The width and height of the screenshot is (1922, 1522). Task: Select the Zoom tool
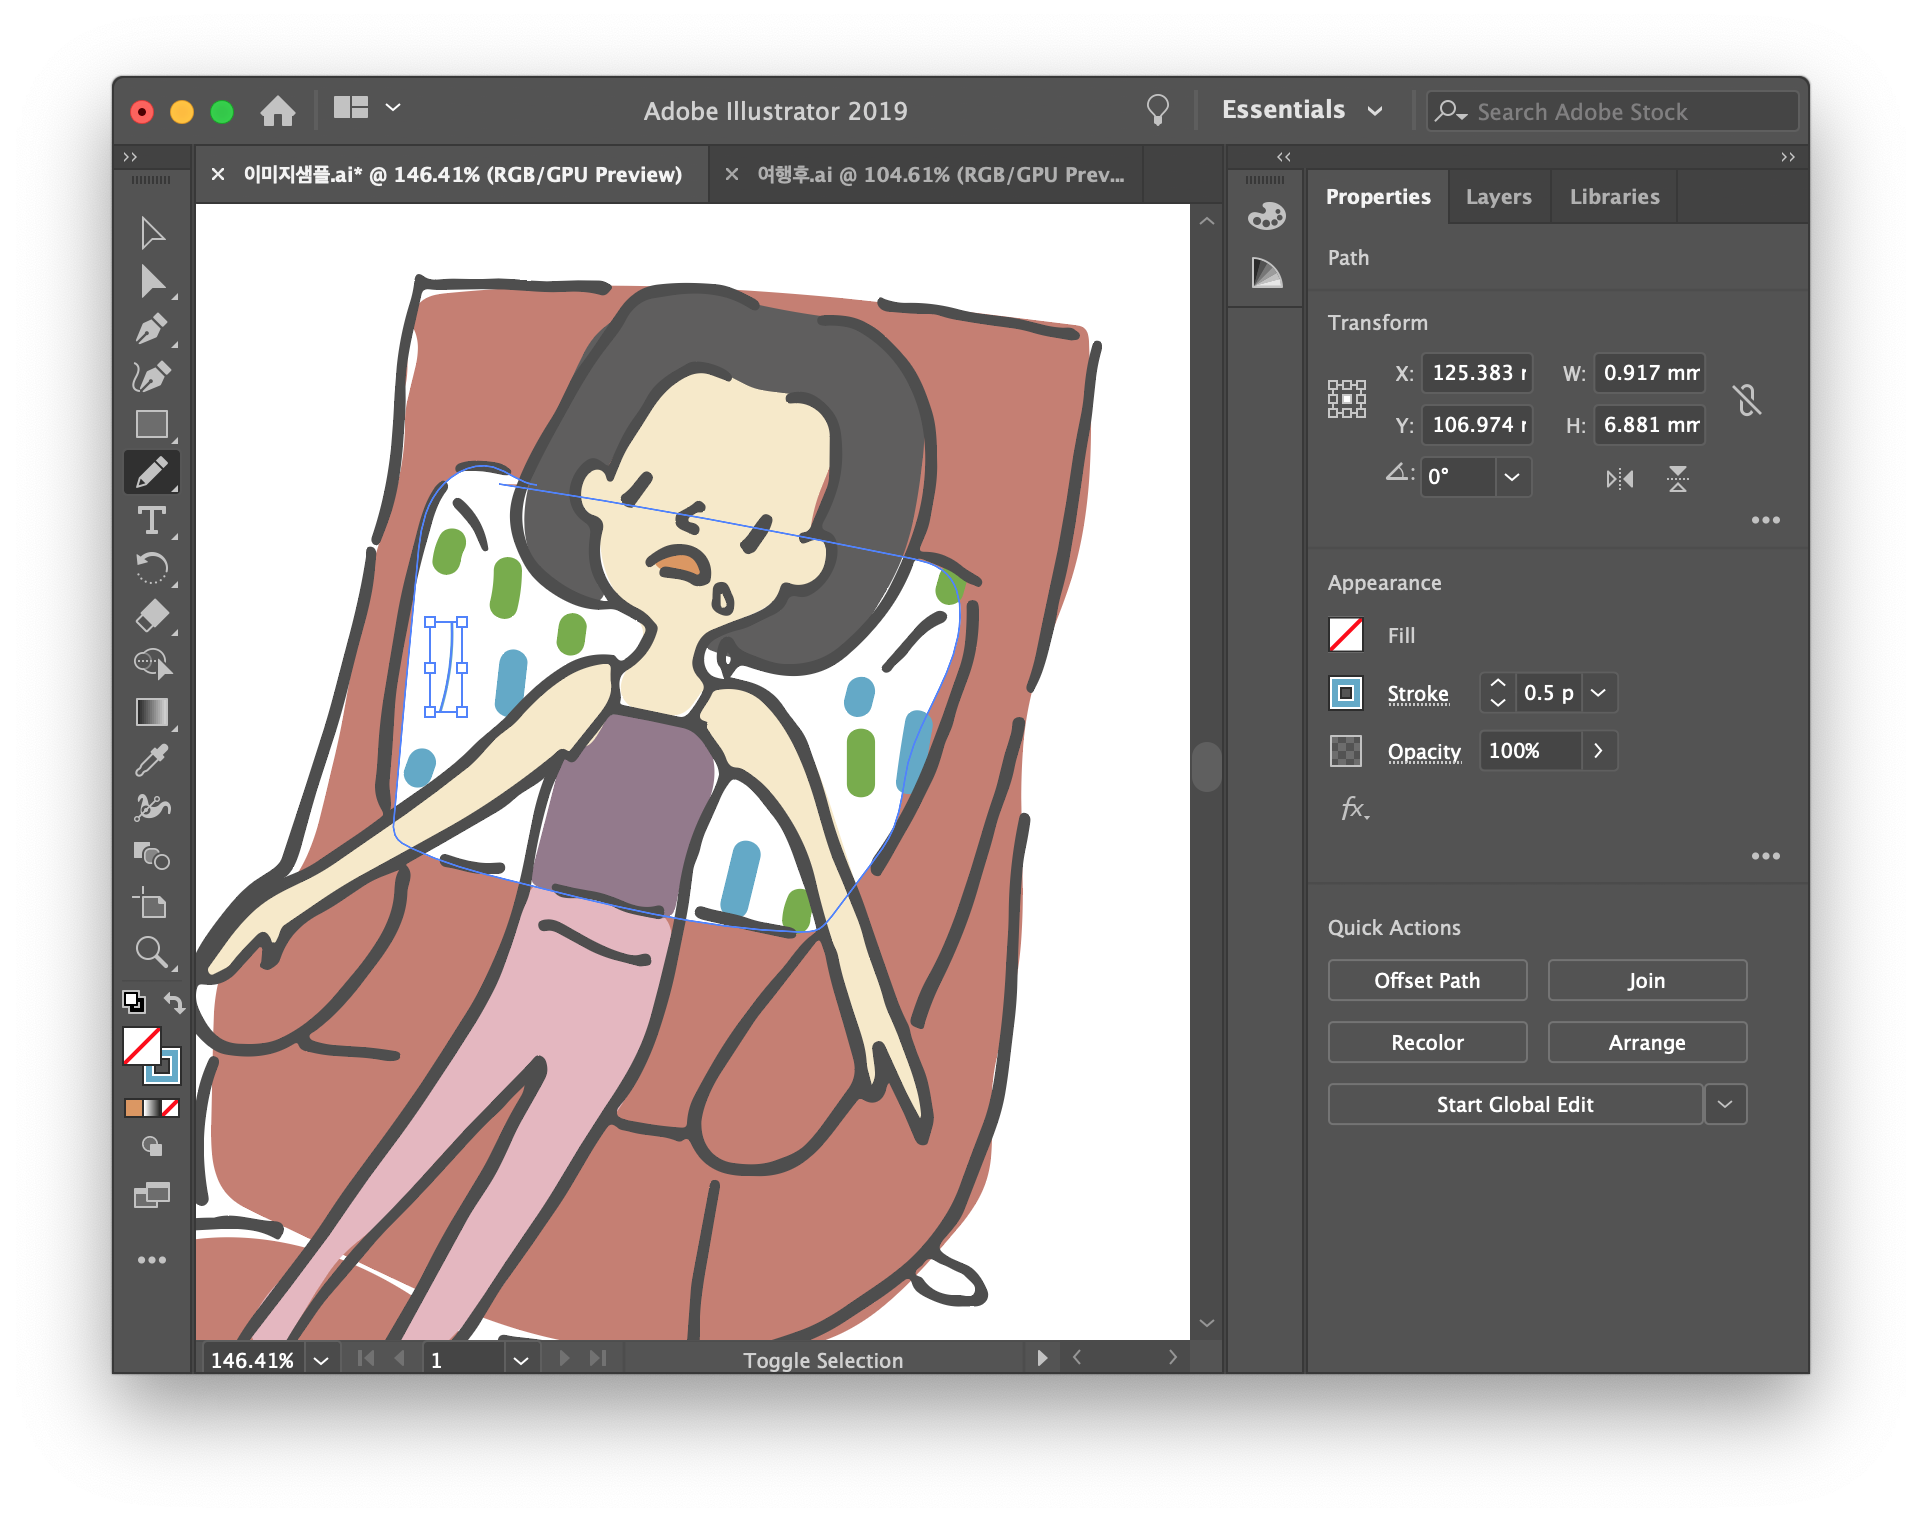(151, 951)
